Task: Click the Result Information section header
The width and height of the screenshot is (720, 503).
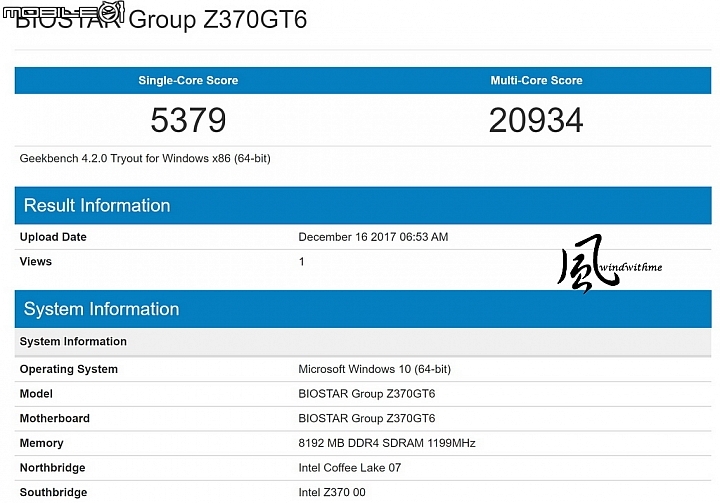Action: pyautogui.click(x=363, y=205)
